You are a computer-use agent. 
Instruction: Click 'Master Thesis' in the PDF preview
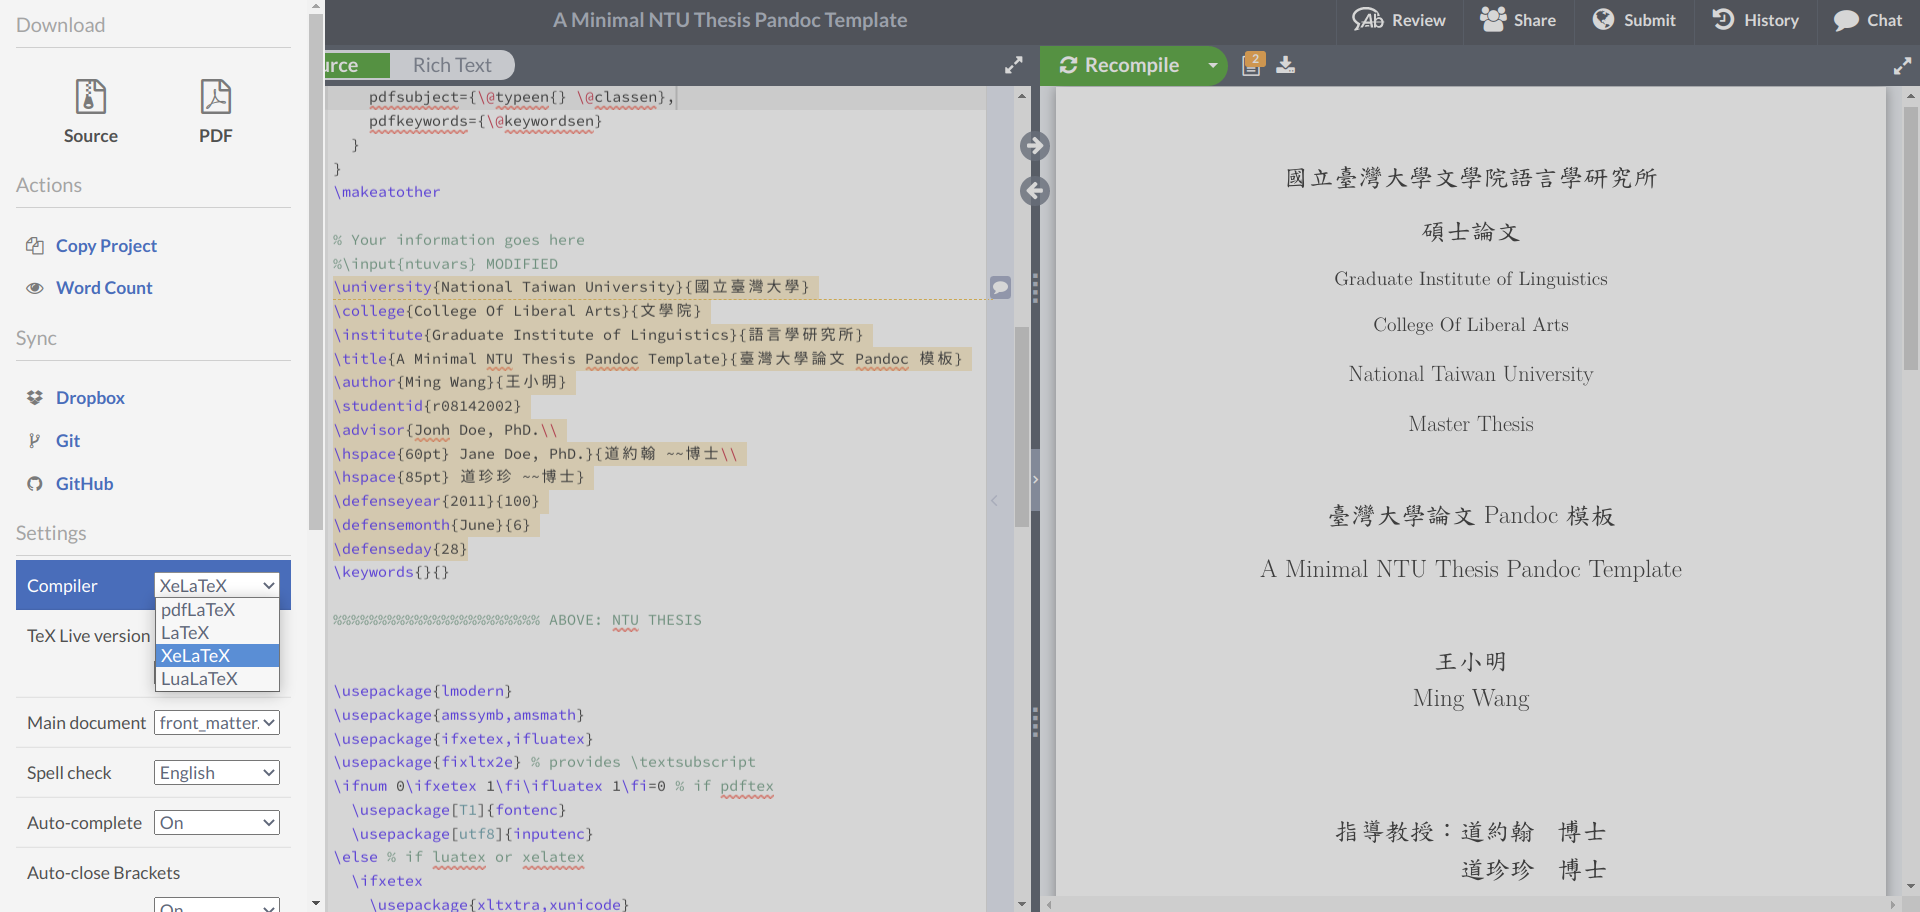coord(1471,424)
